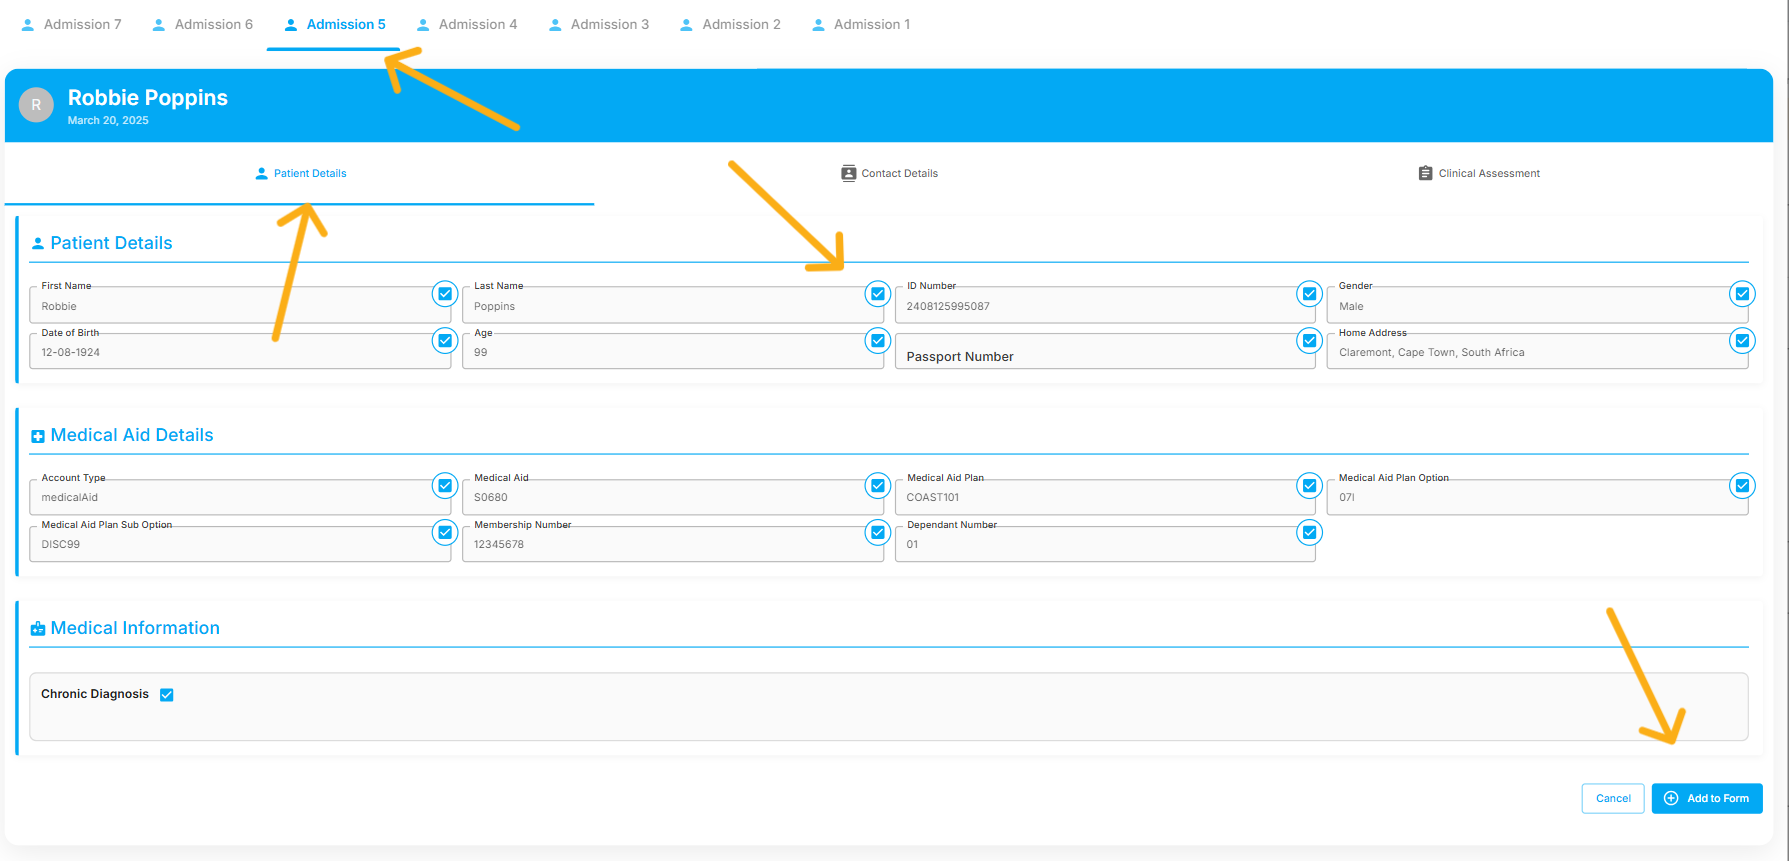Uncheck the First Name field checkbox
Viewport: 1789px width, 861px height.
(445, 294)
